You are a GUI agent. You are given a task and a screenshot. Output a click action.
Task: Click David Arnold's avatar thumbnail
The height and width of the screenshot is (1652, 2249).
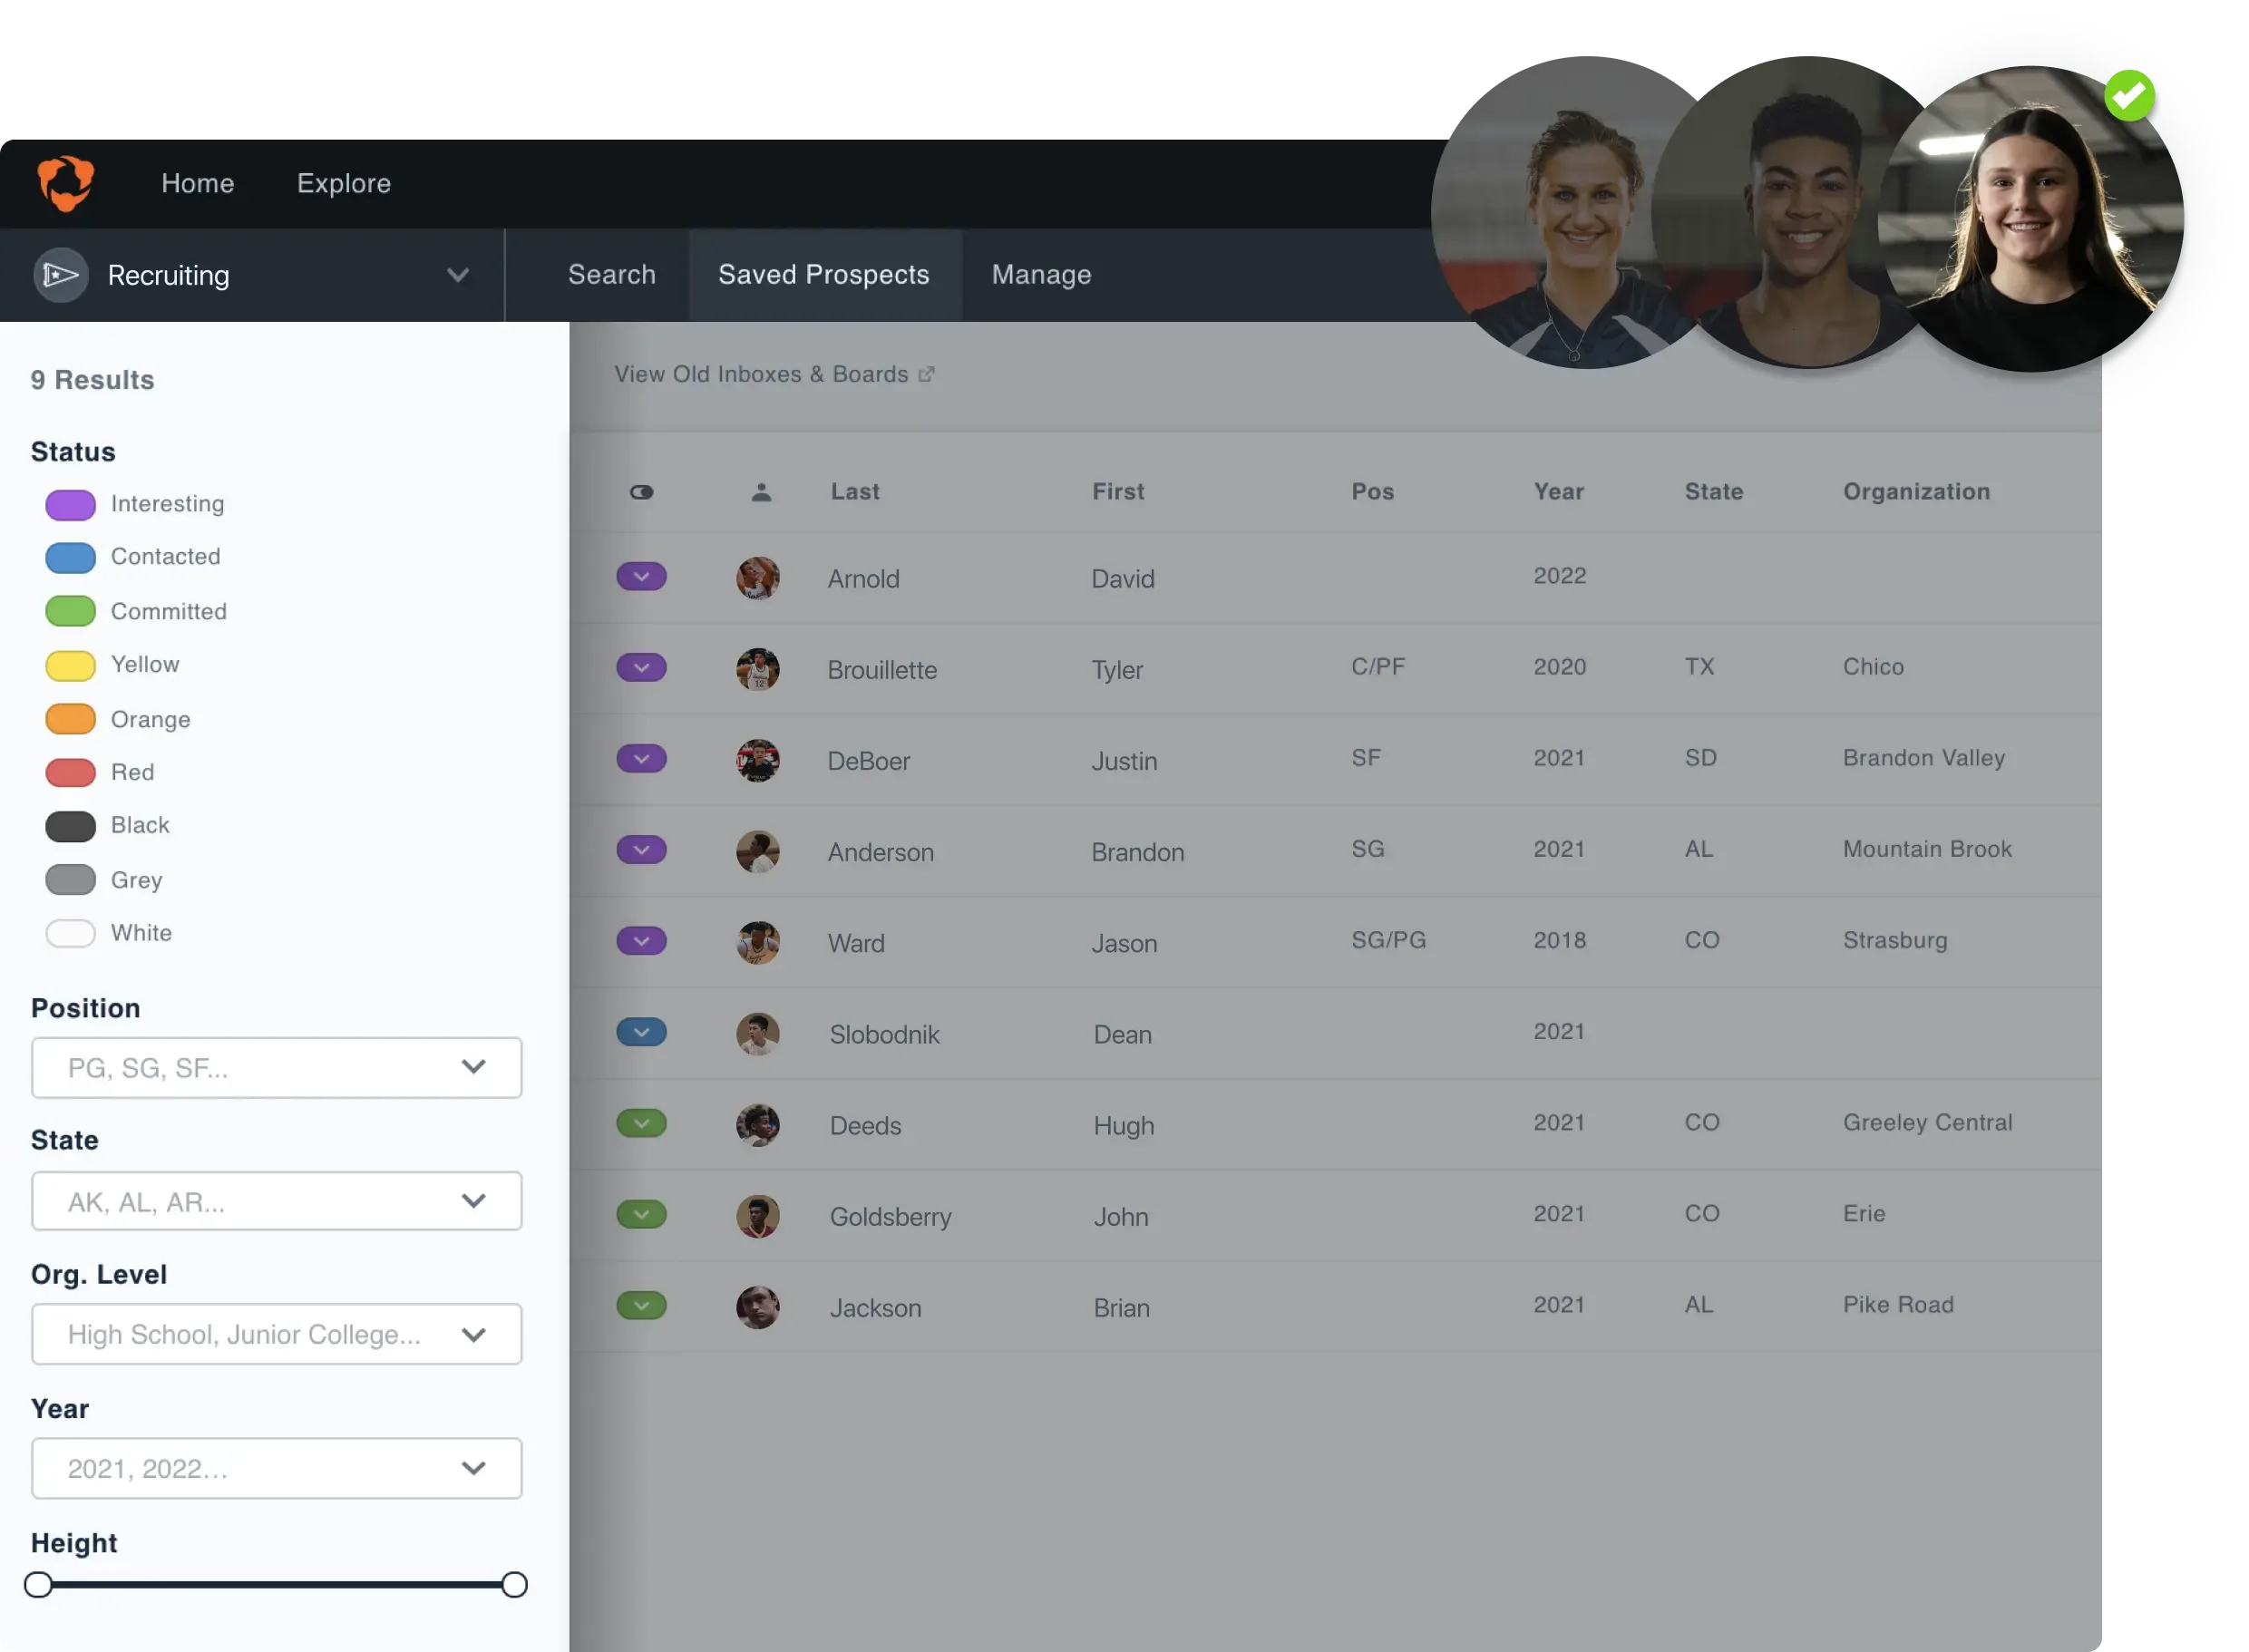click(x=758, y=578)
